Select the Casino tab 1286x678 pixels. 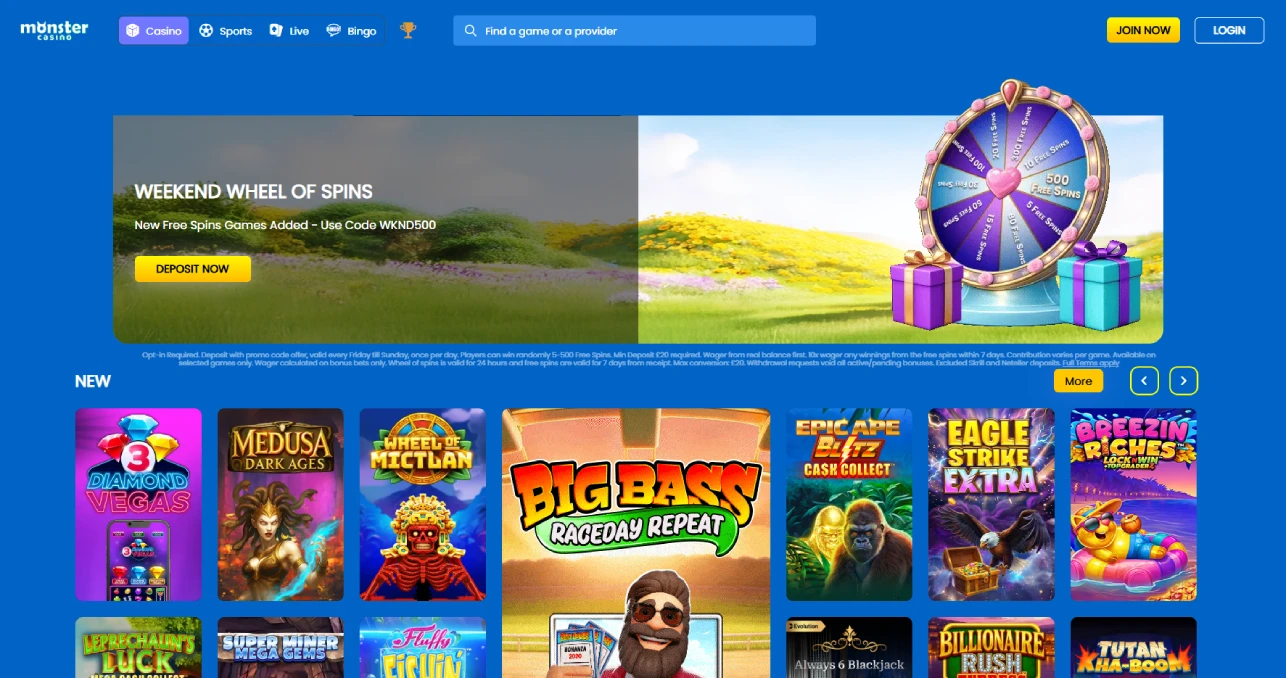point(154,31)
